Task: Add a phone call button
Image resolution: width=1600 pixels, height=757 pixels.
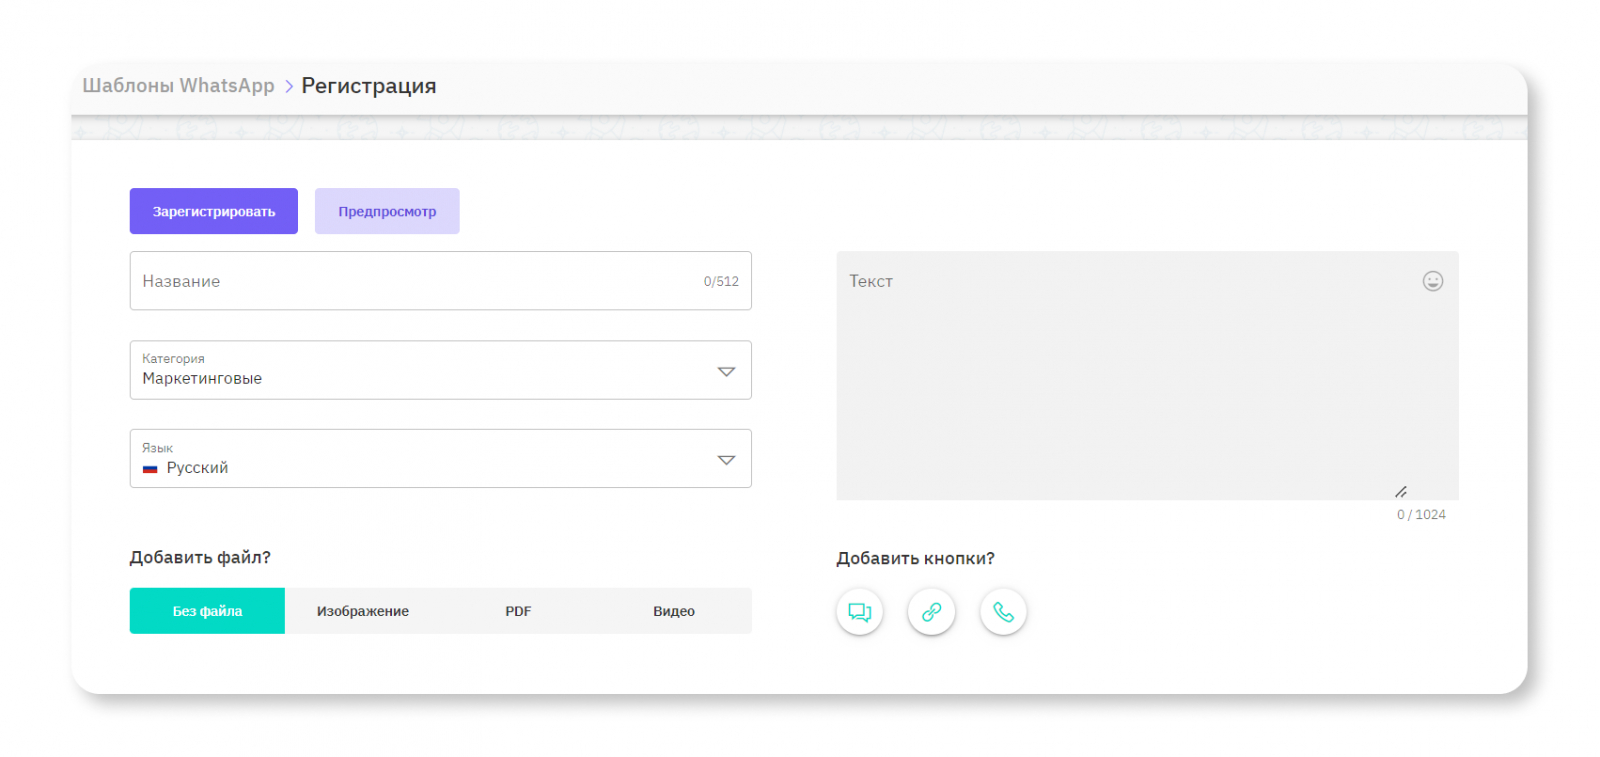Action: pos(1003,611)
